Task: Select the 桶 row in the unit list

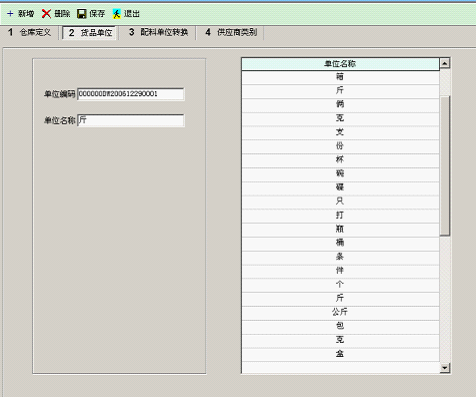Action: tap(340, 243)
